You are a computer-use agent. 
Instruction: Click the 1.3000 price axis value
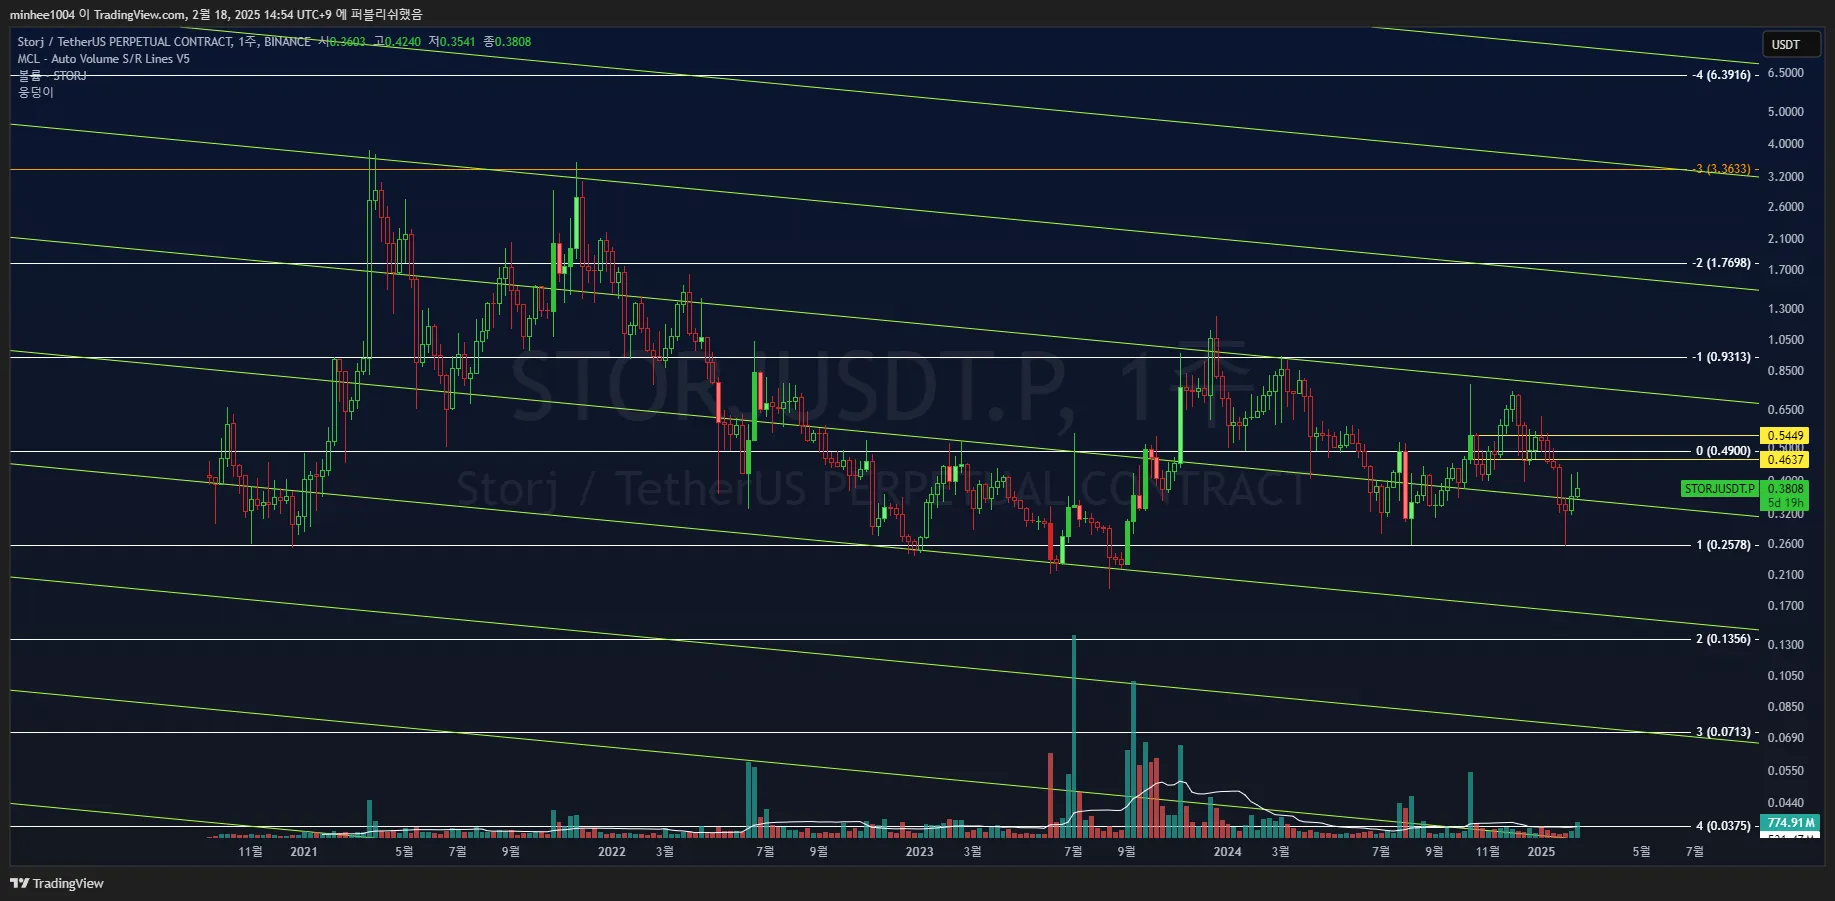coord(1786,309)
